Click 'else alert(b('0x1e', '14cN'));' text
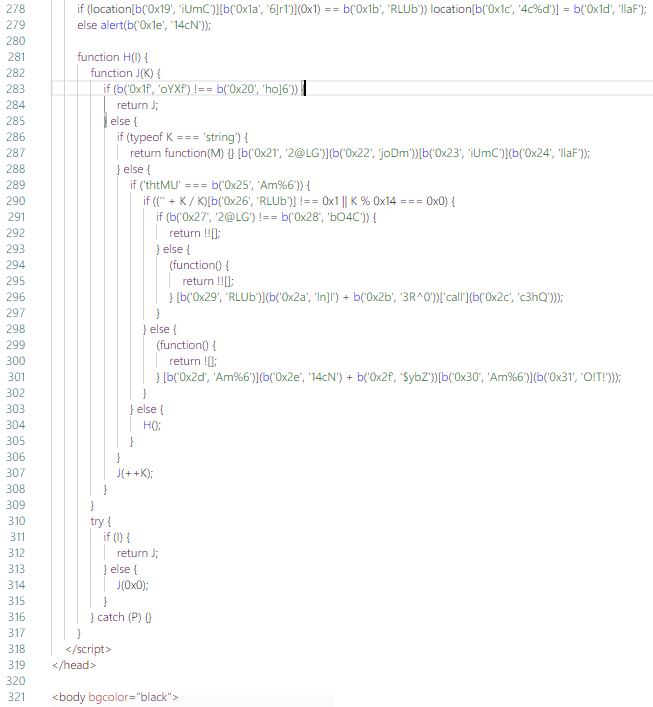Image resolution: width=653 pixels, height=707 pixels. pos(144,25)
